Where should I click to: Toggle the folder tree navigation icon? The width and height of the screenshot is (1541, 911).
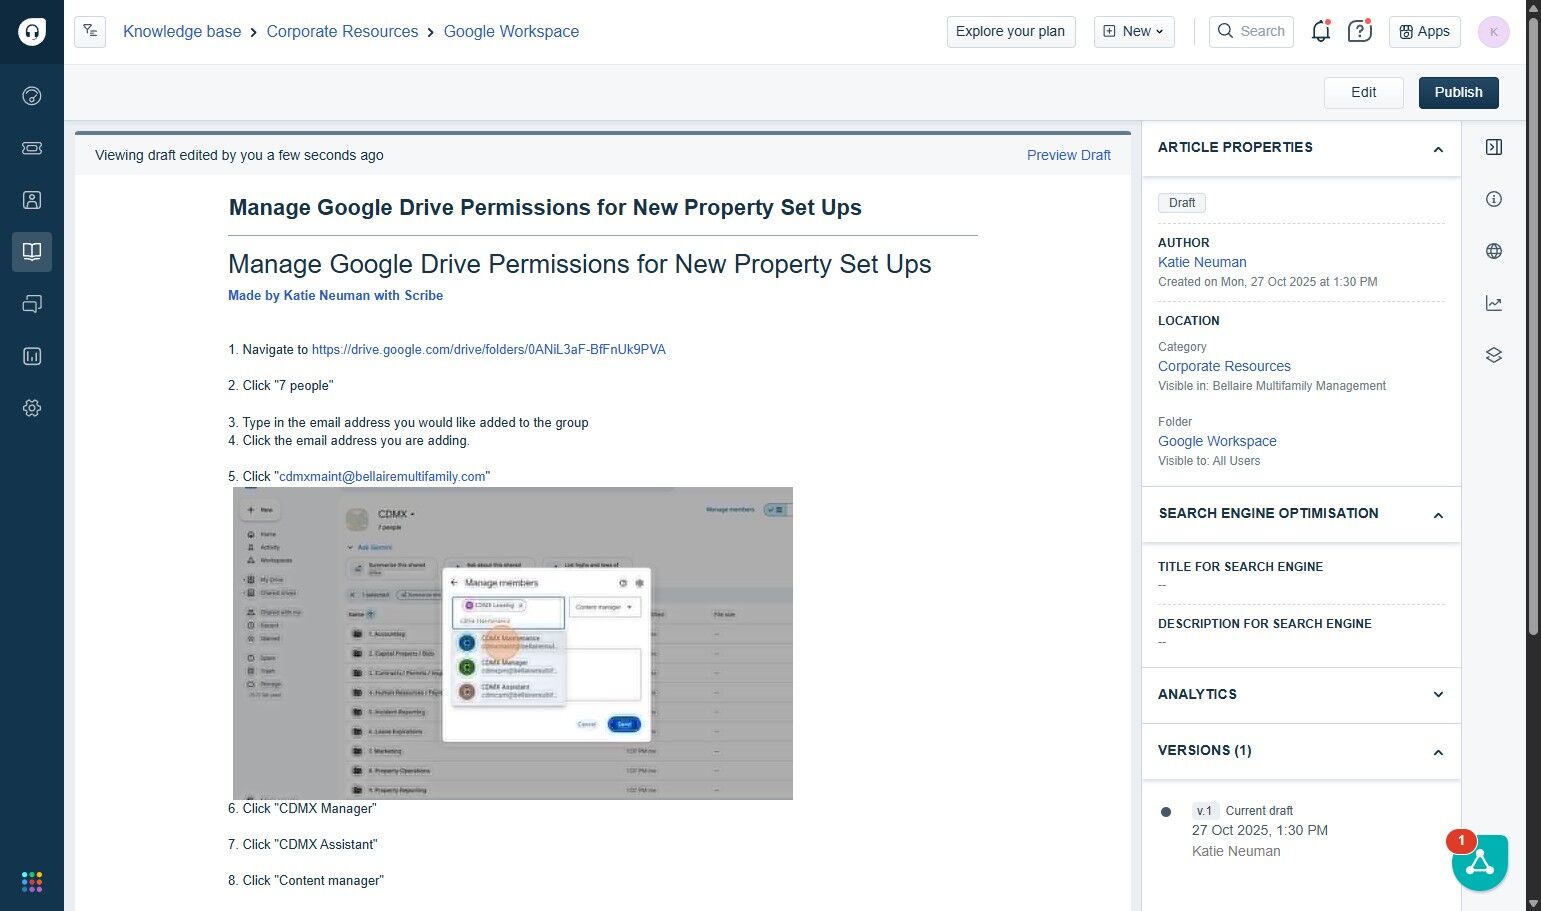(90, 31)
